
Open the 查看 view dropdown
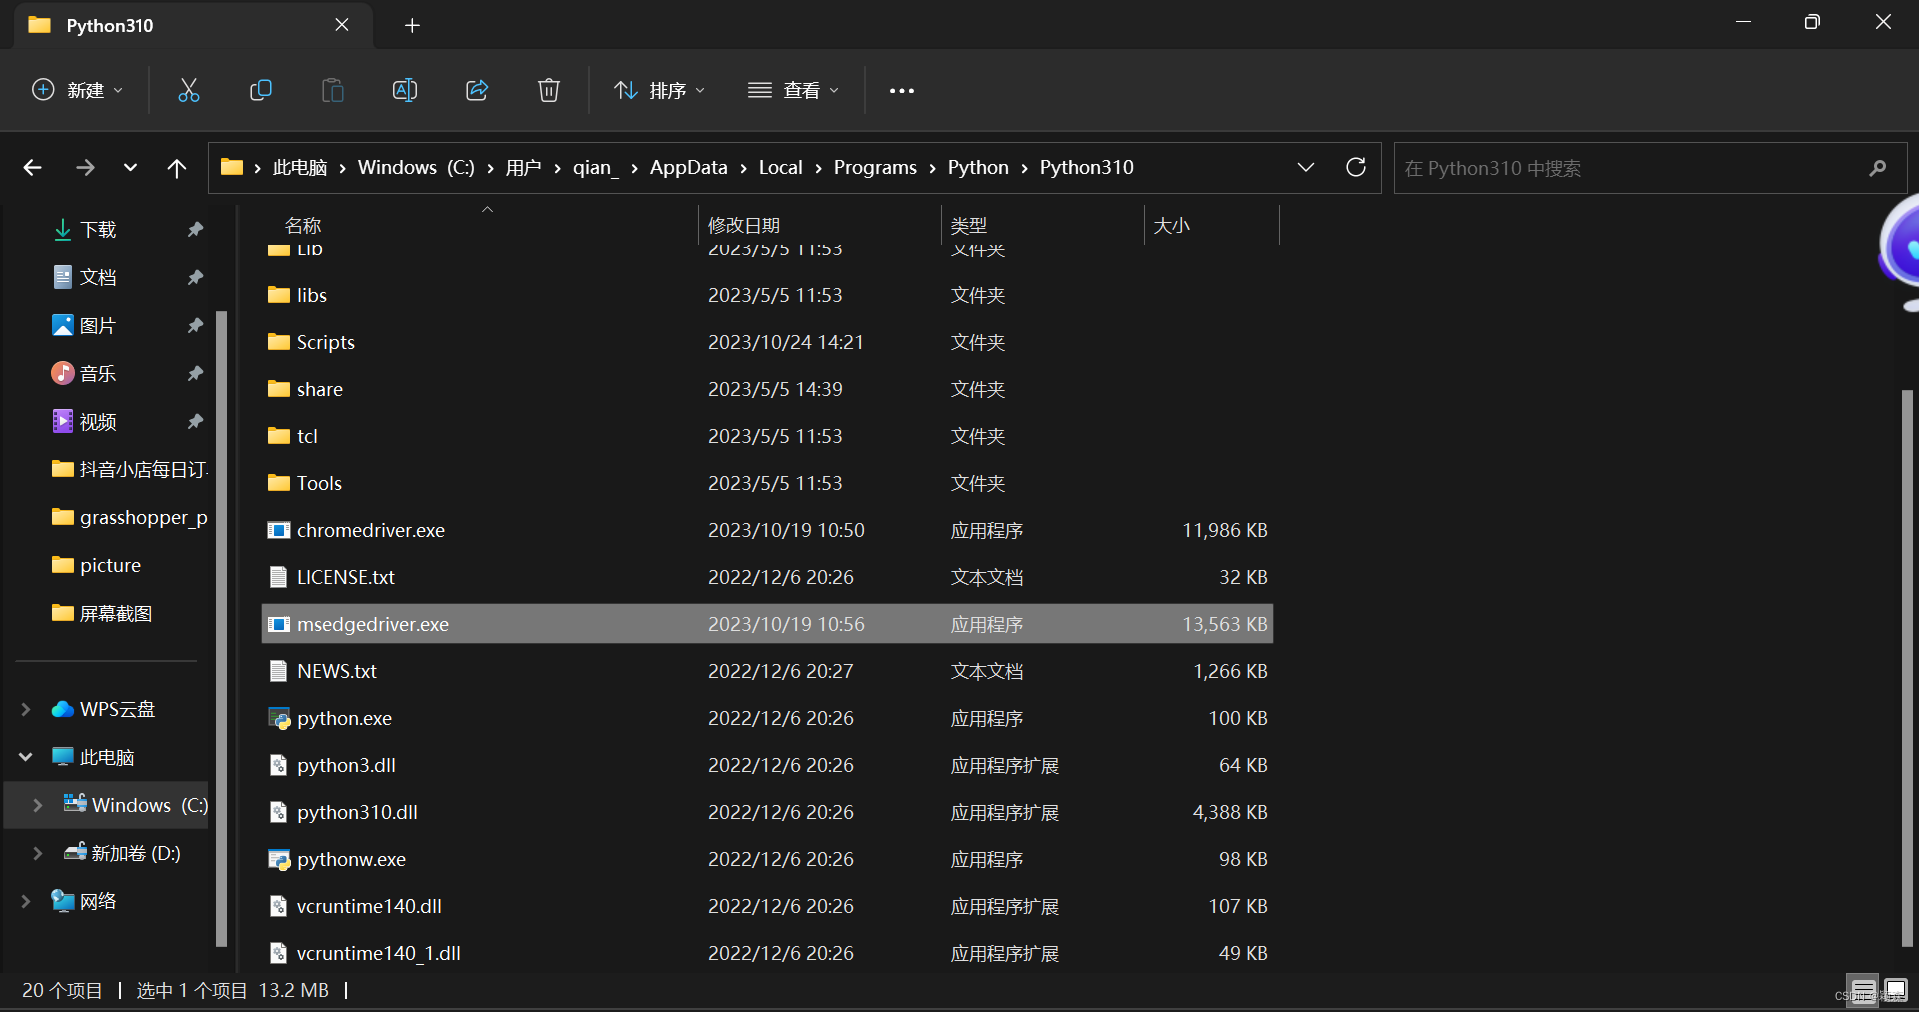(794, 90)
